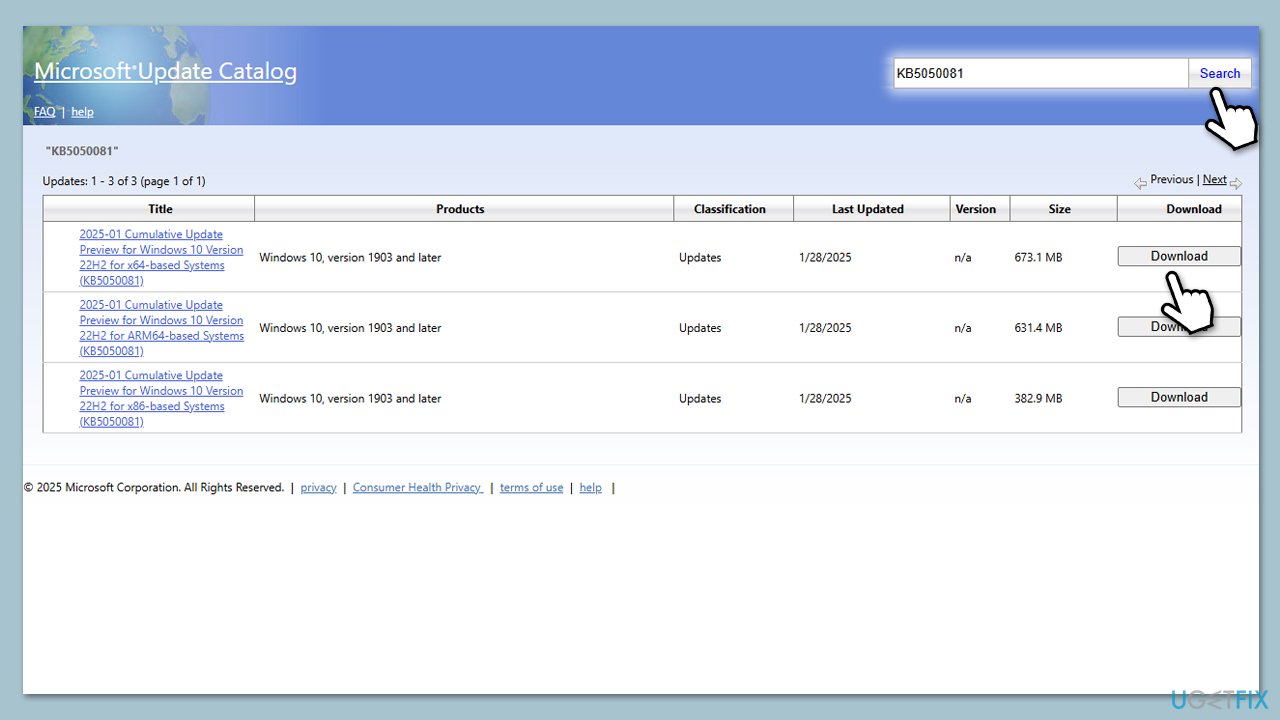This screenshot has width=1280, height=720.
Task: Open the ARM64-based Systems KB5050081 update link
Action: coord(161,328)
